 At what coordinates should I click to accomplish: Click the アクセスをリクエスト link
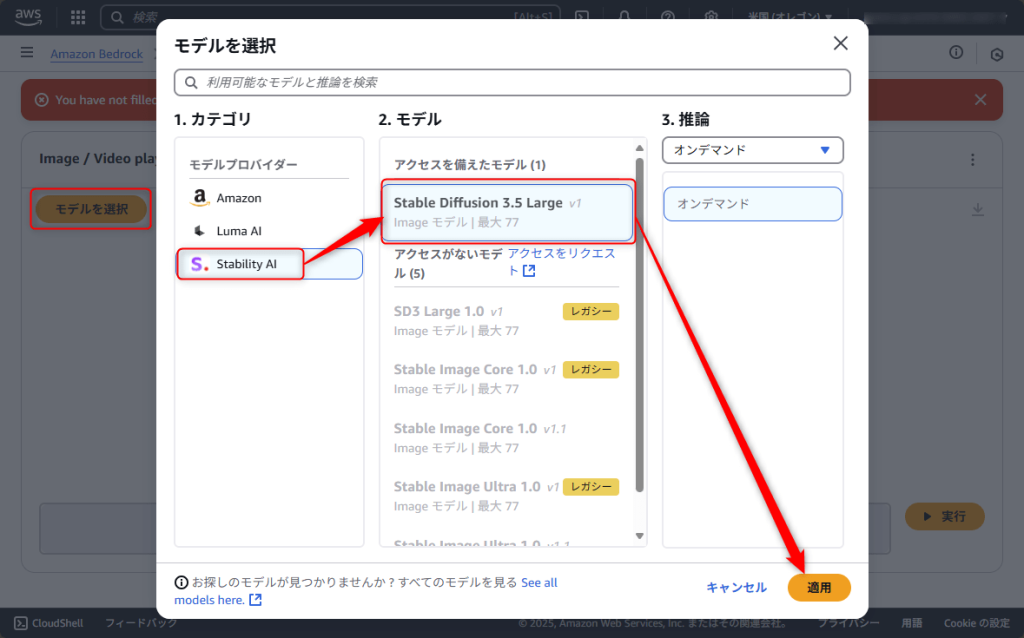point(561,262)
